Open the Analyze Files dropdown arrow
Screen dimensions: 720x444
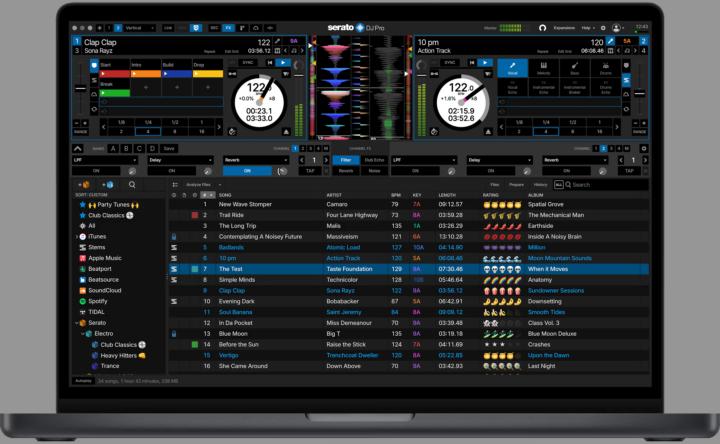coord(219,185)
